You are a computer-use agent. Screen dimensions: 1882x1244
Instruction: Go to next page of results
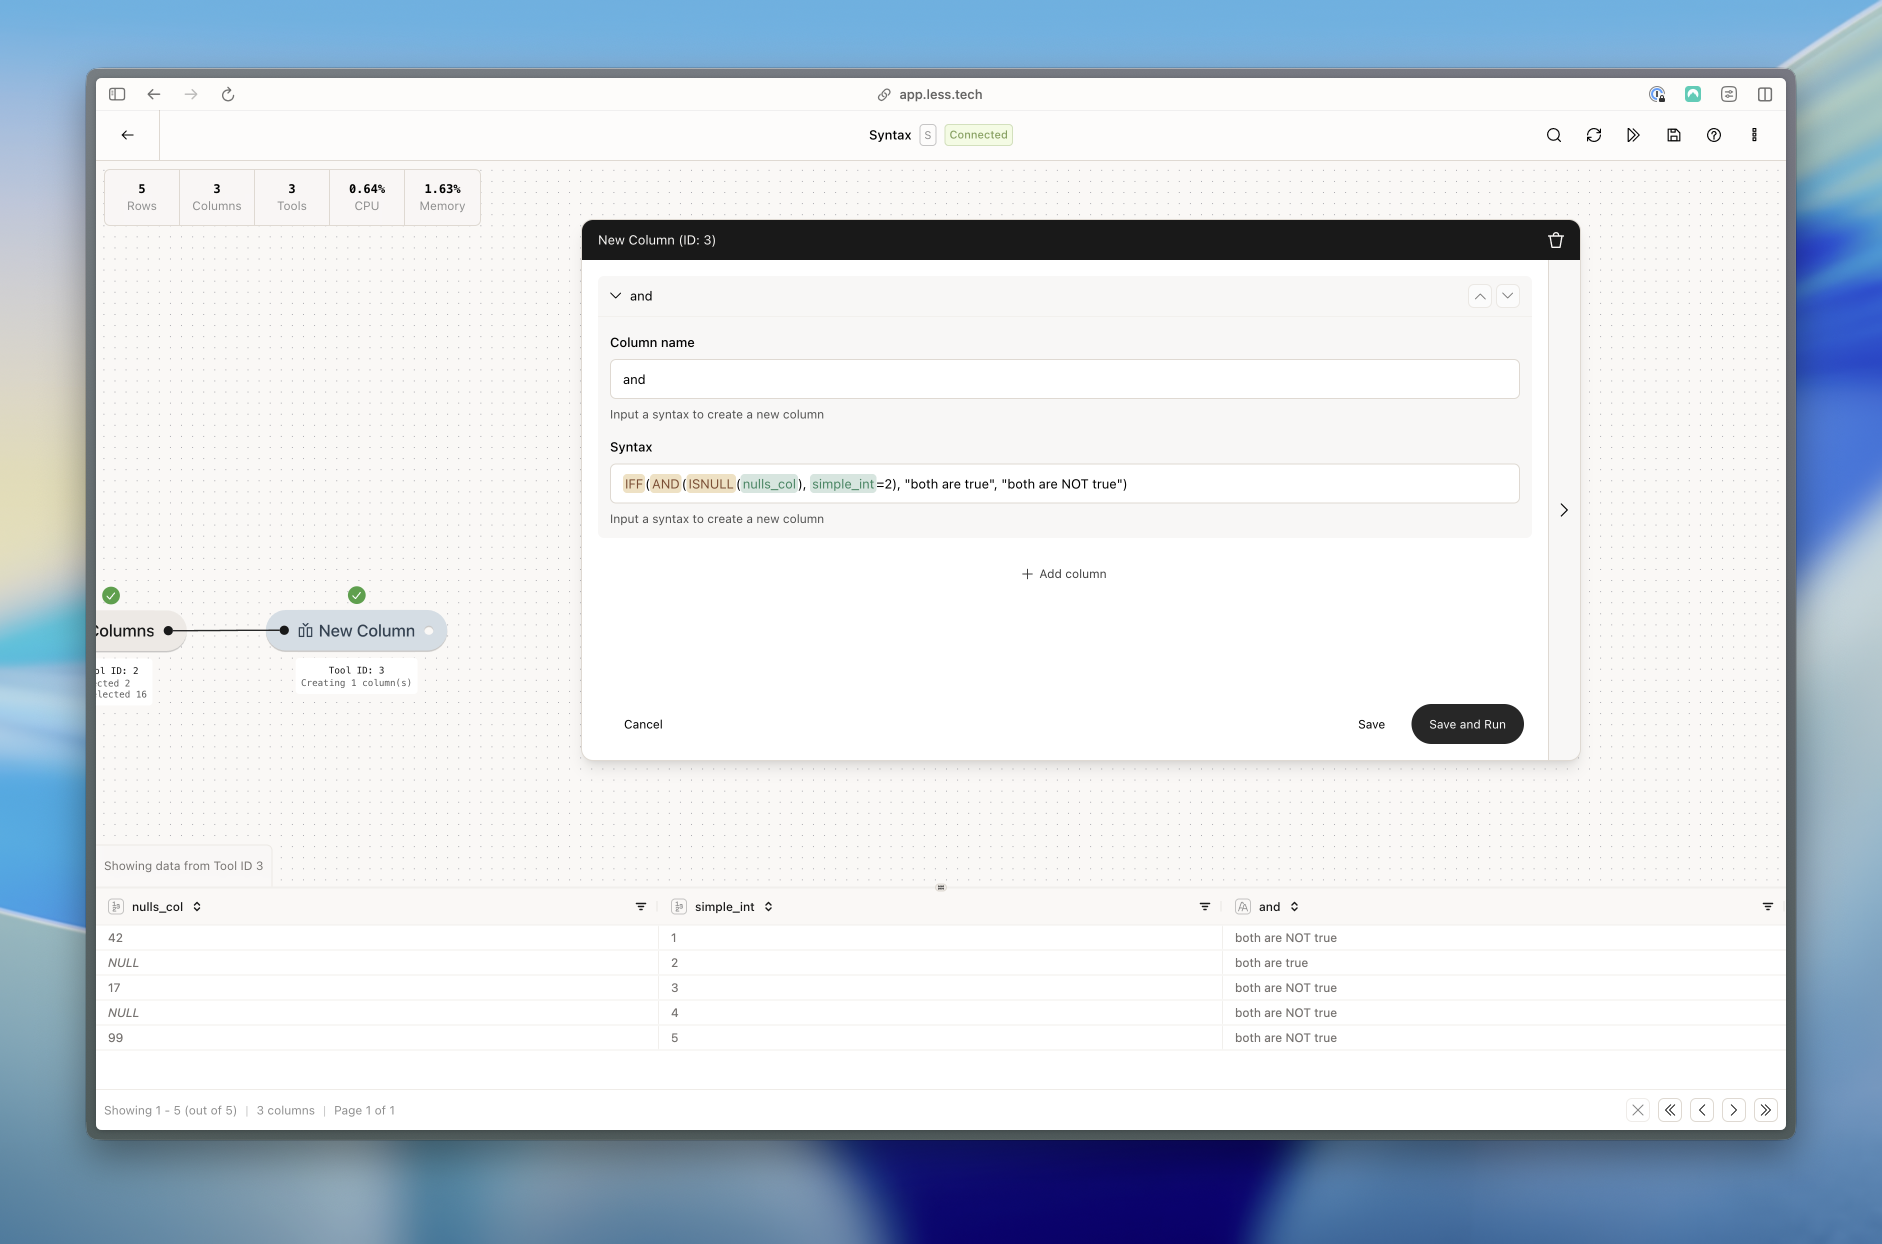(x=1734, y=1110)
